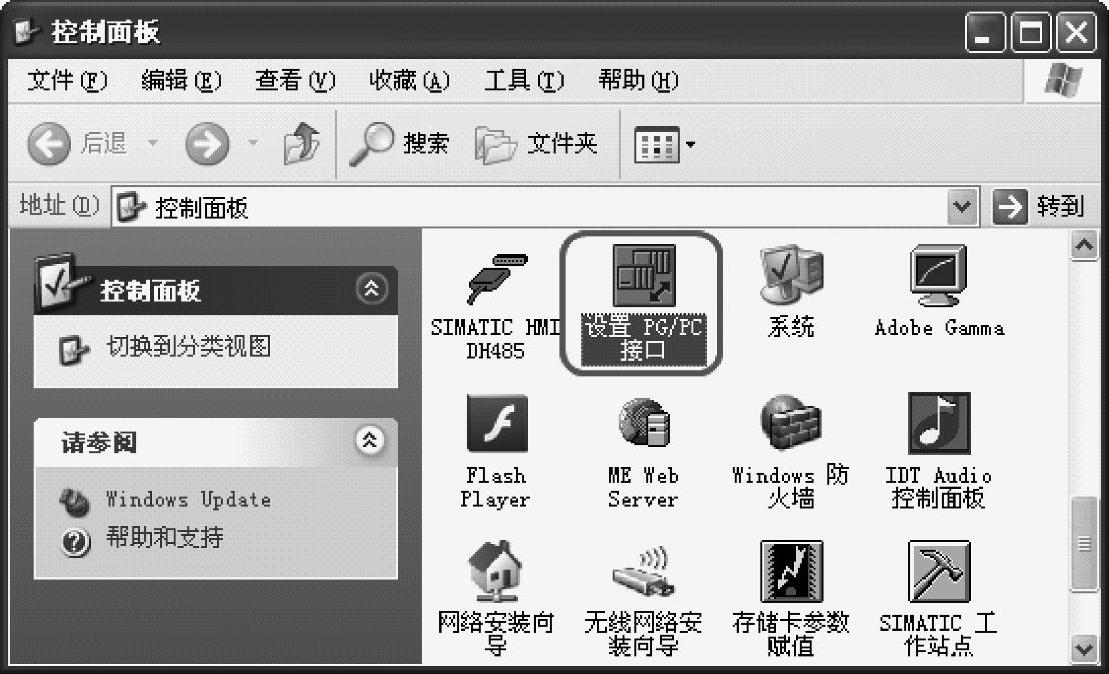This screenshot has height=674, width=1109.
Task: Click the up-one-level folder icon
Action: [302, 144]
